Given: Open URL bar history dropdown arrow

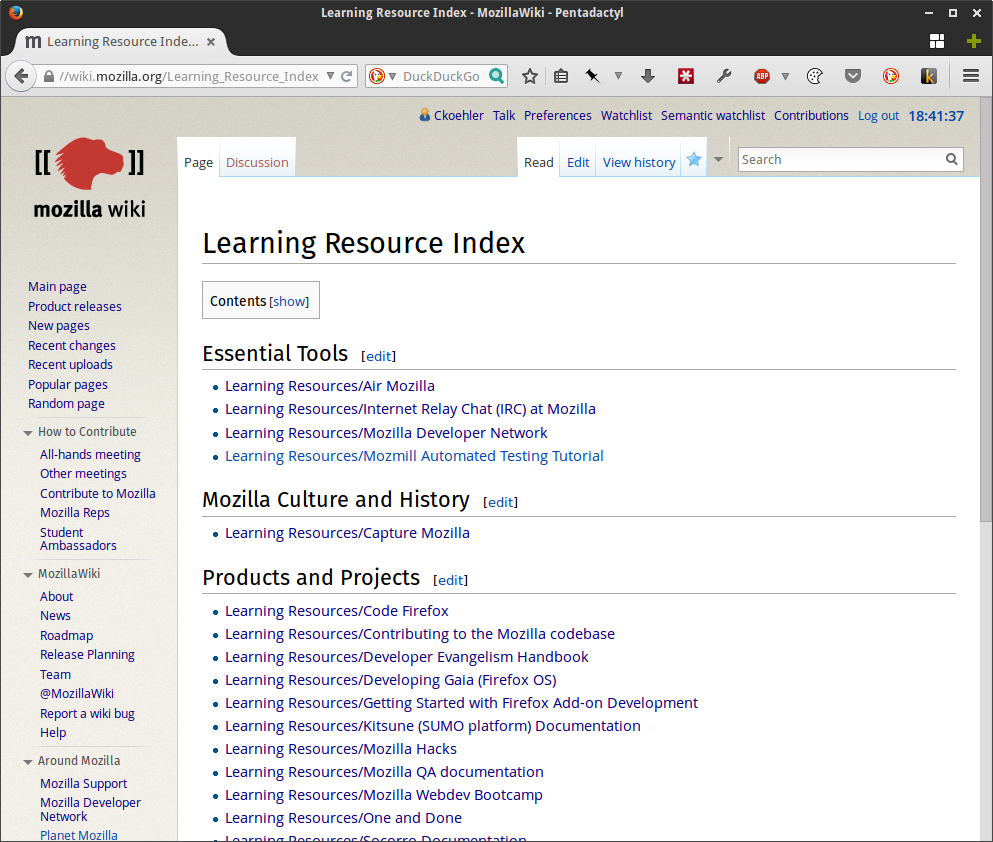Looking at the screenshot, I should (x=330, y=76).
